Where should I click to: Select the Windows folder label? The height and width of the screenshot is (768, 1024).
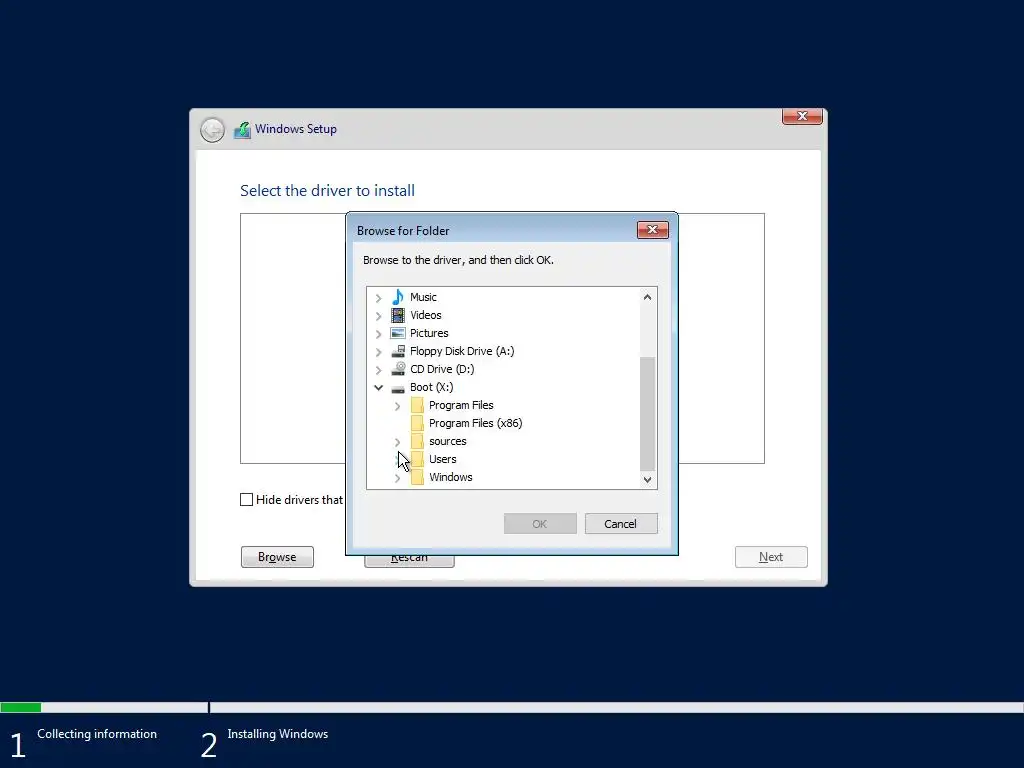click(451, 477)
